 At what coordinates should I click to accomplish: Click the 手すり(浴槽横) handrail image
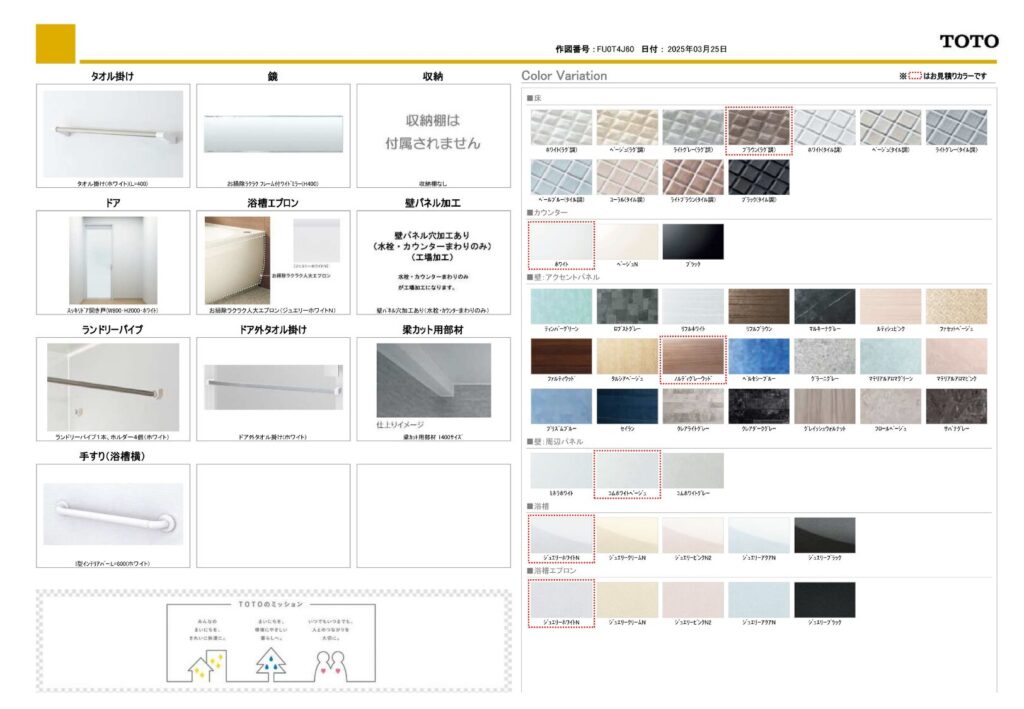coord(113,513)
